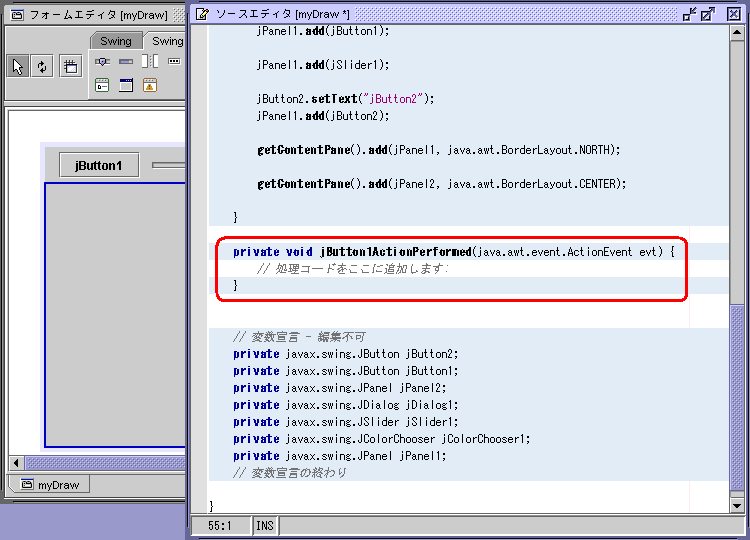
Task: Click the Japanese comment inside jButton1ActionPerformed
Action: coord(353,269)
